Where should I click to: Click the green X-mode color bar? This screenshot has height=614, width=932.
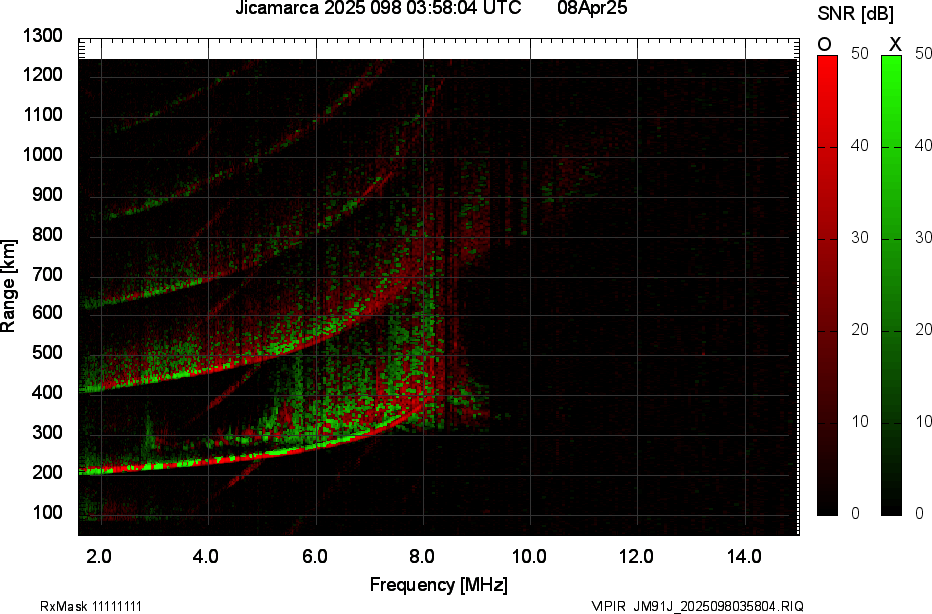pos(891,285)
